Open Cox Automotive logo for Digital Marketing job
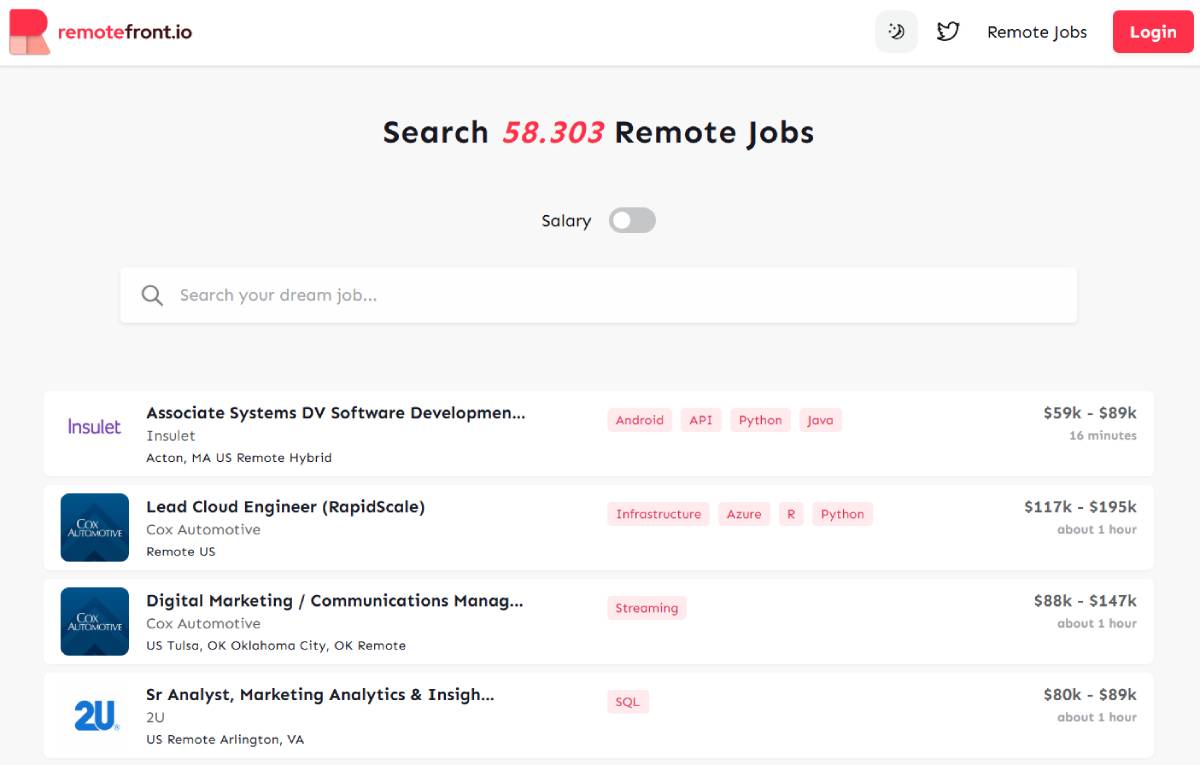 [x=95, y=621]
